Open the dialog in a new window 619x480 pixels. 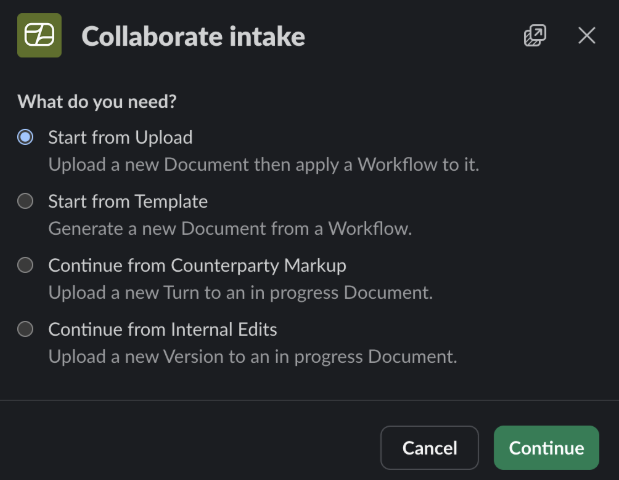click(535, 36)
